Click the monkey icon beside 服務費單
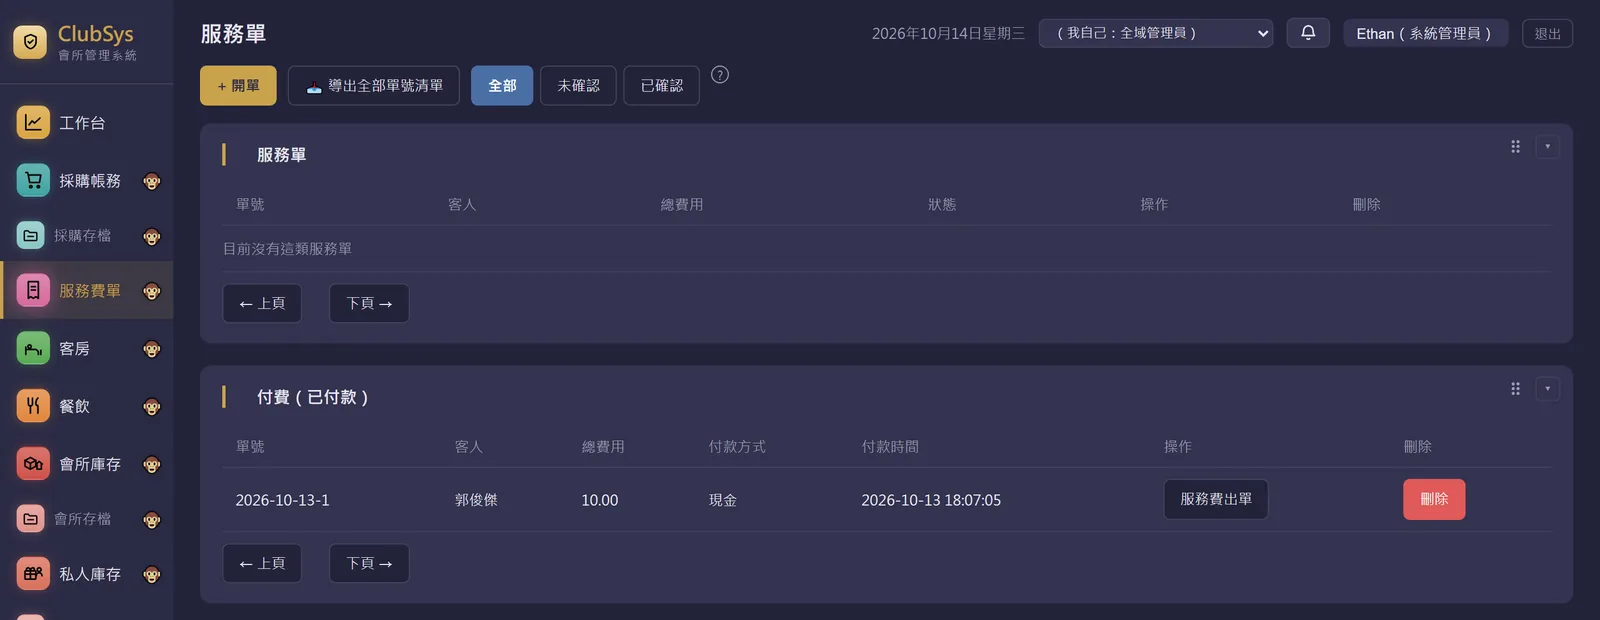Image resolution: width=1600 pixels, height=620 pixels. coord(152,291)
